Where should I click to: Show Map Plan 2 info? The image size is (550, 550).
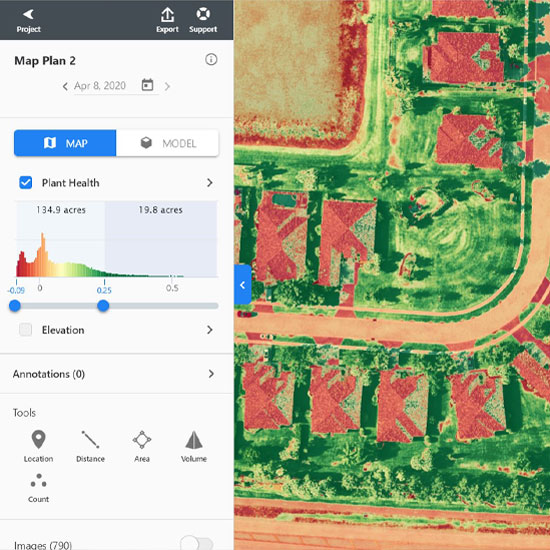coord(211,60)
